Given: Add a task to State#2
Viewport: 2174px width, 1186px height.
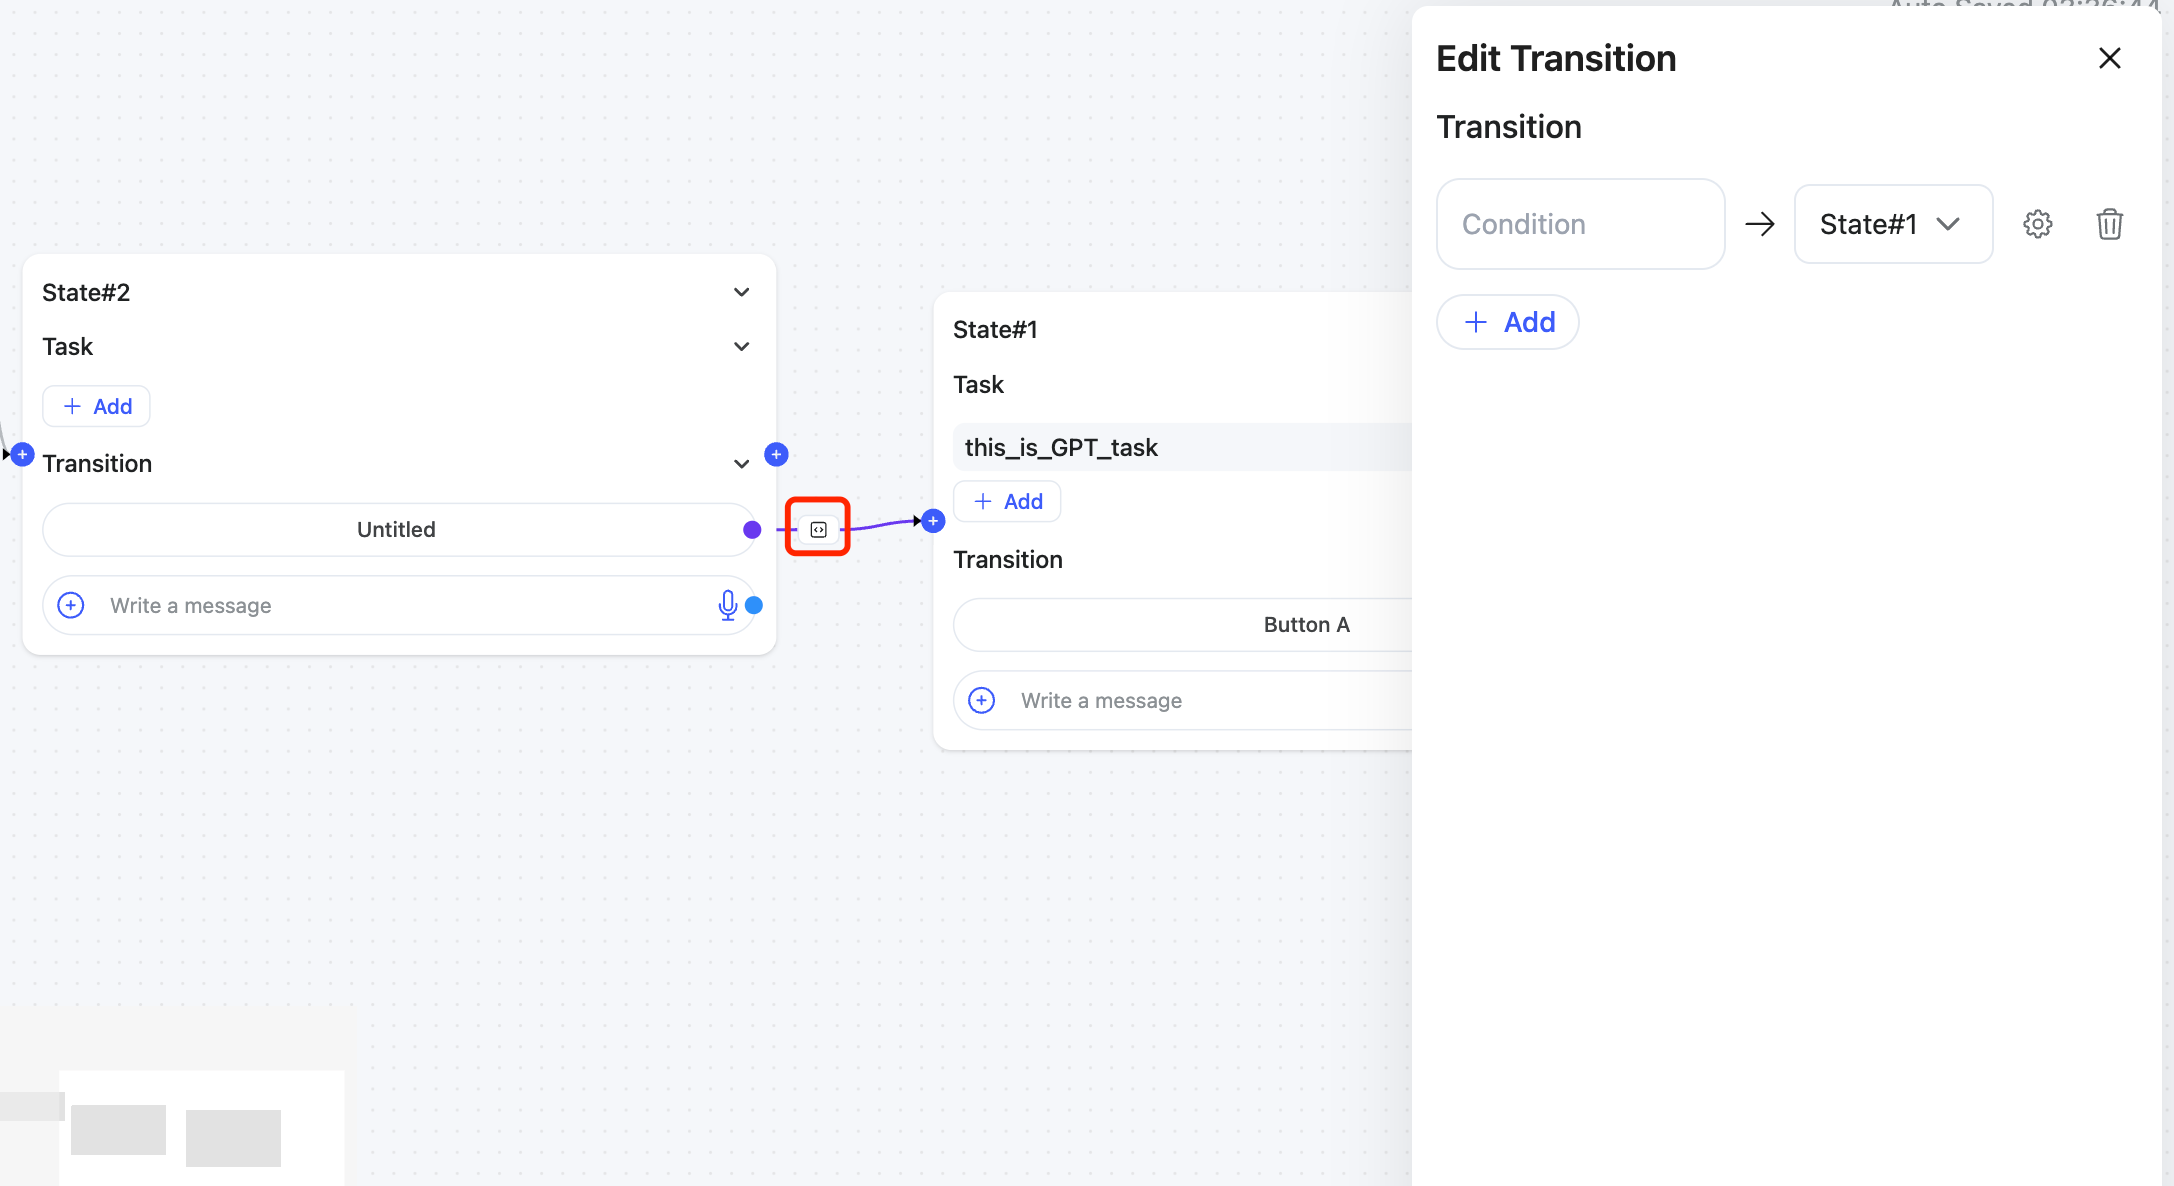Looking at the screenshot, I should [97, 406].
